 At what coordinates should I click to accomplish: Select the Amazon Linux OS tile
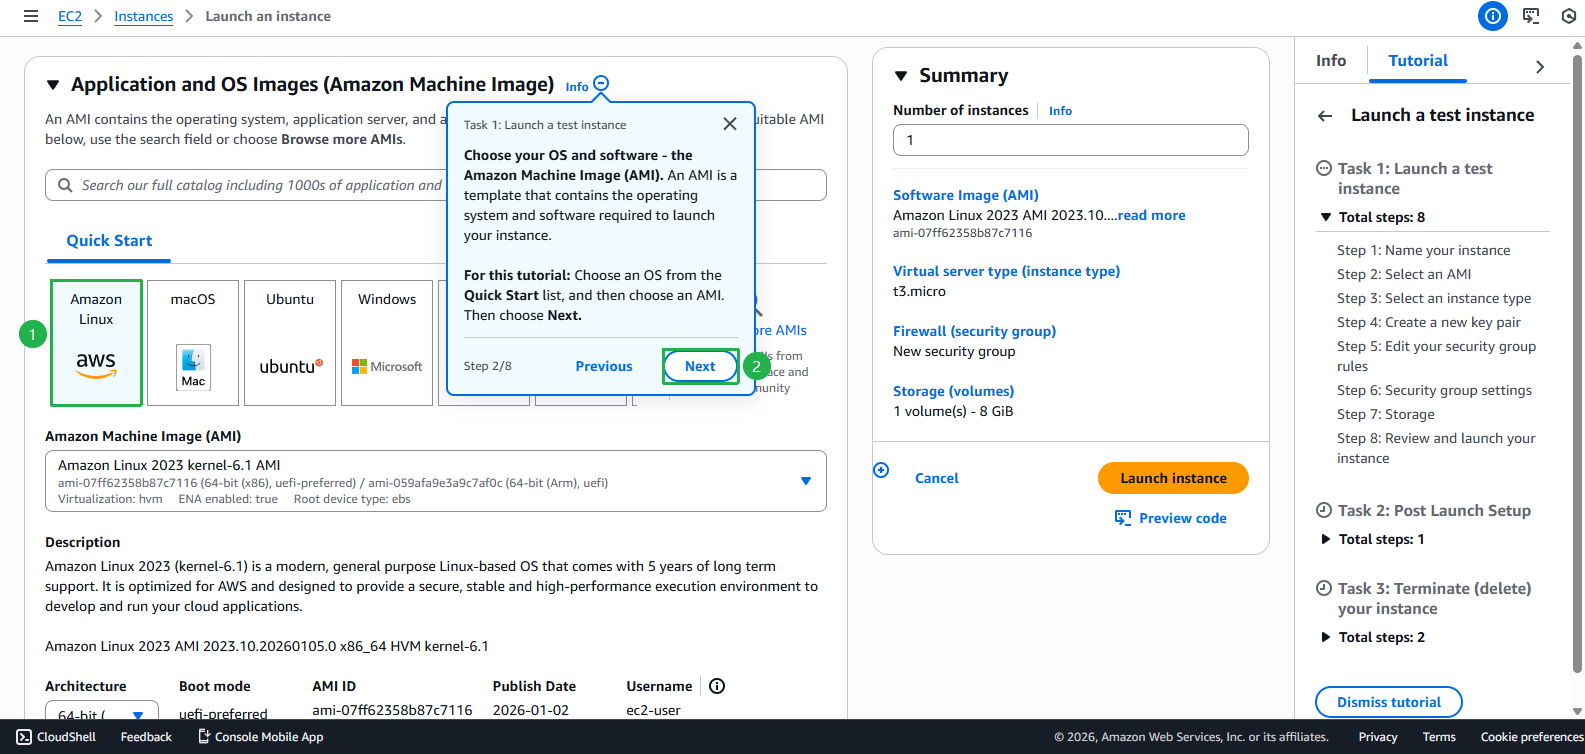pyautogui.click(x=96, y=343)
